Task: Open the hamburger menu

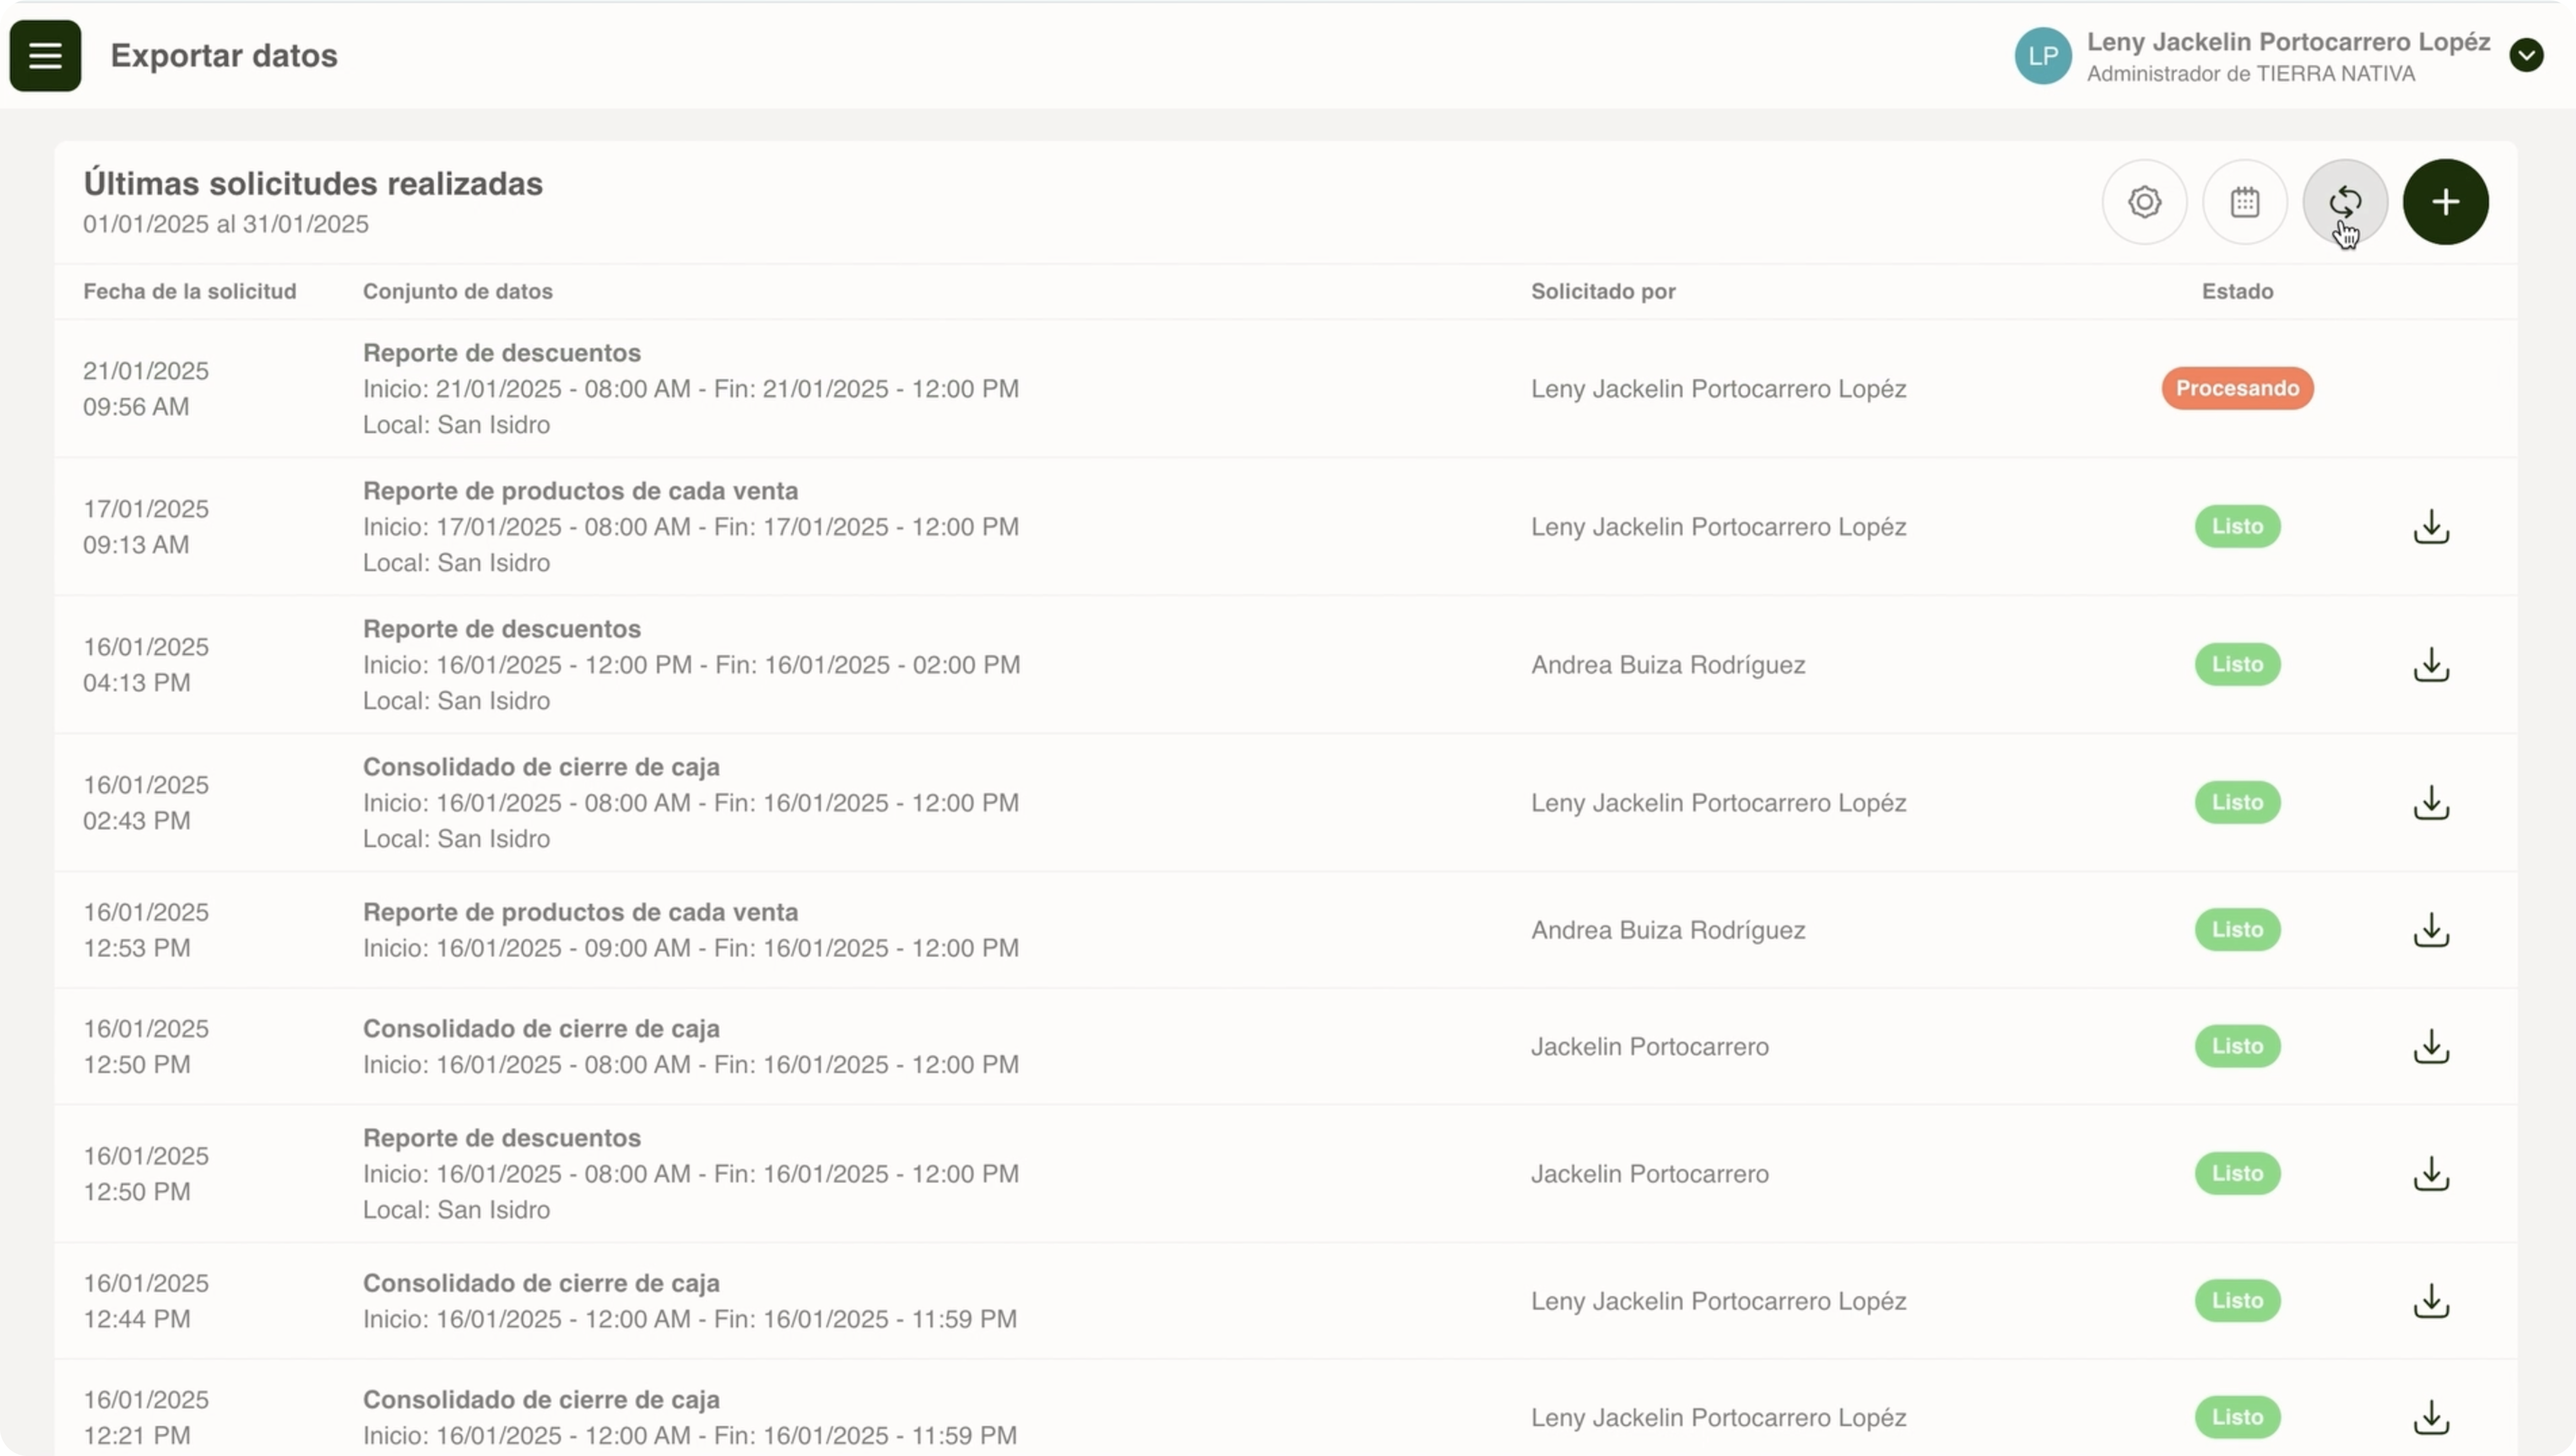Action: [45, 56]
